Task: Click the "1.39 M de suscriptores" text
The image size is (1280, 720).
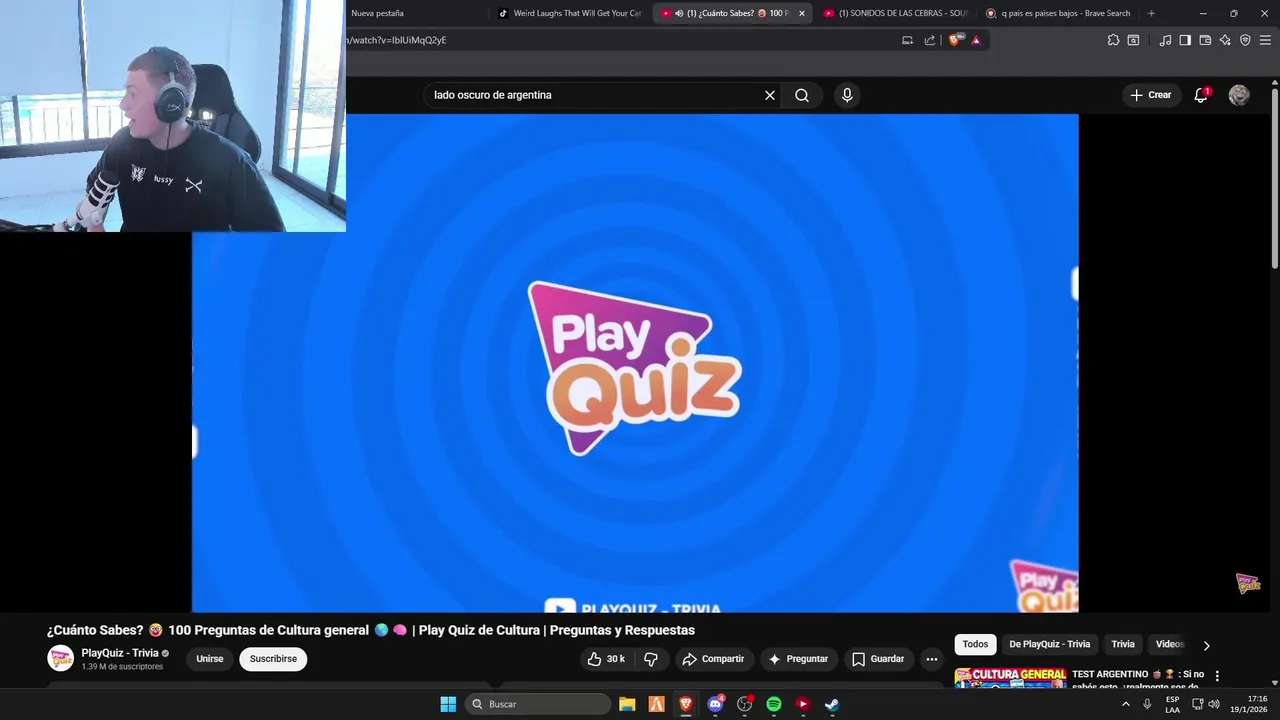Action: (122, 667)
